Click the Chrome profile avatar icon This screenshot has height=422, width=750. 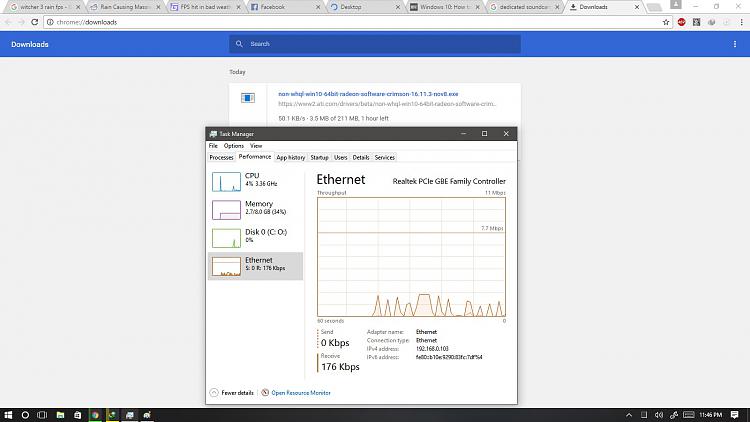[675, 5]
